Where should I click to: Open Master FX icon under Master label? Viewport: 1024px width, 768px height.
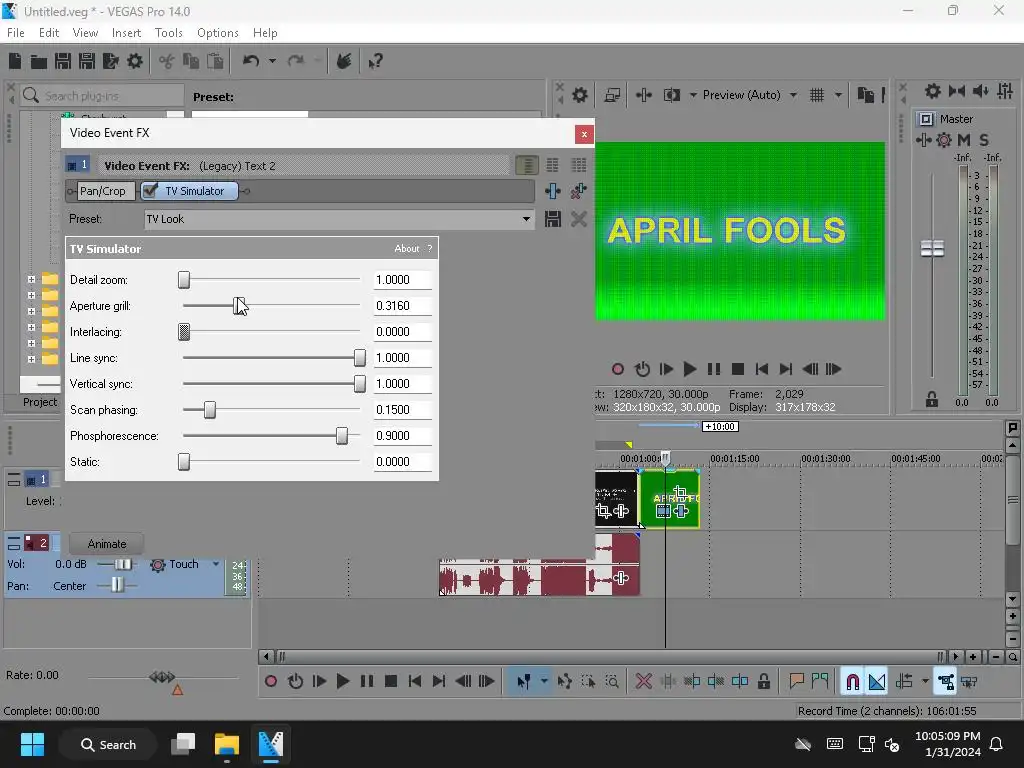click(923, 140)
